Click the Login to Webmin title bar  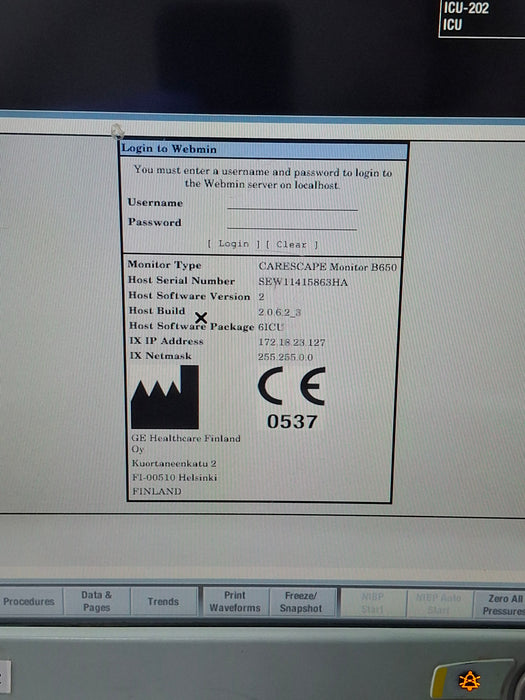click(x=264, y=149)
